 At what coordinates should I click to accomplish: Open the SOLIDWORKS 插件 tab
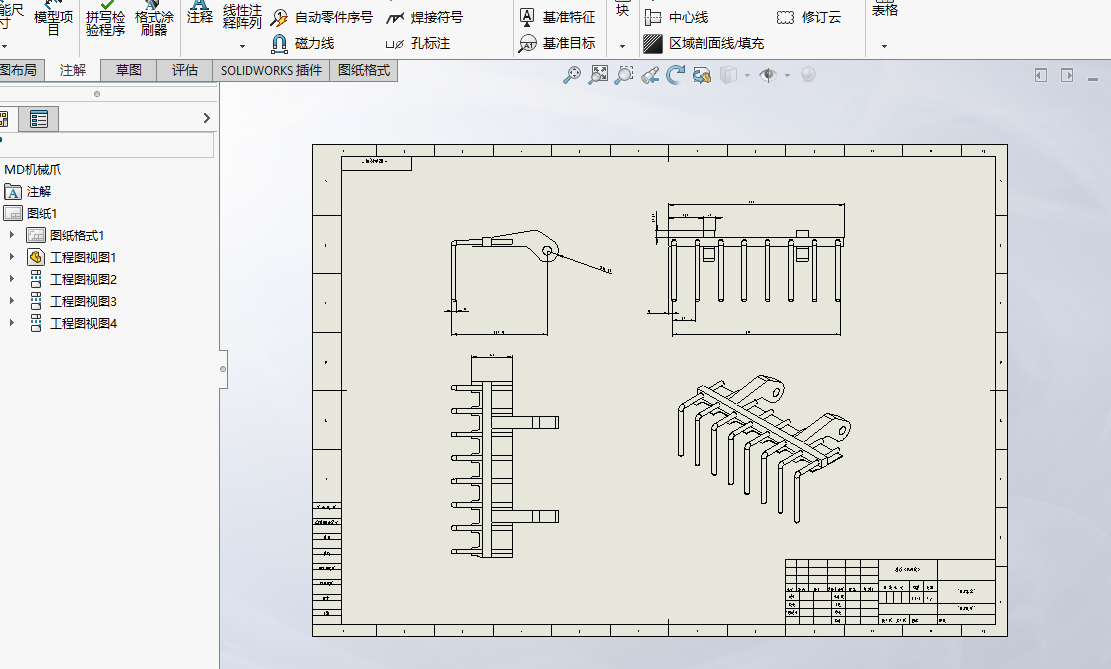click(x=271, y=70)
